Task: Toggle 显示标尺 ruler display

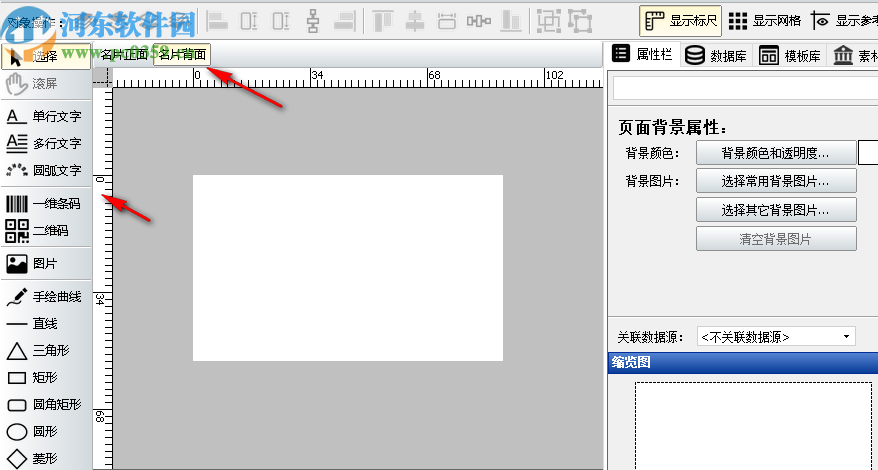Action: coord(680,21)
